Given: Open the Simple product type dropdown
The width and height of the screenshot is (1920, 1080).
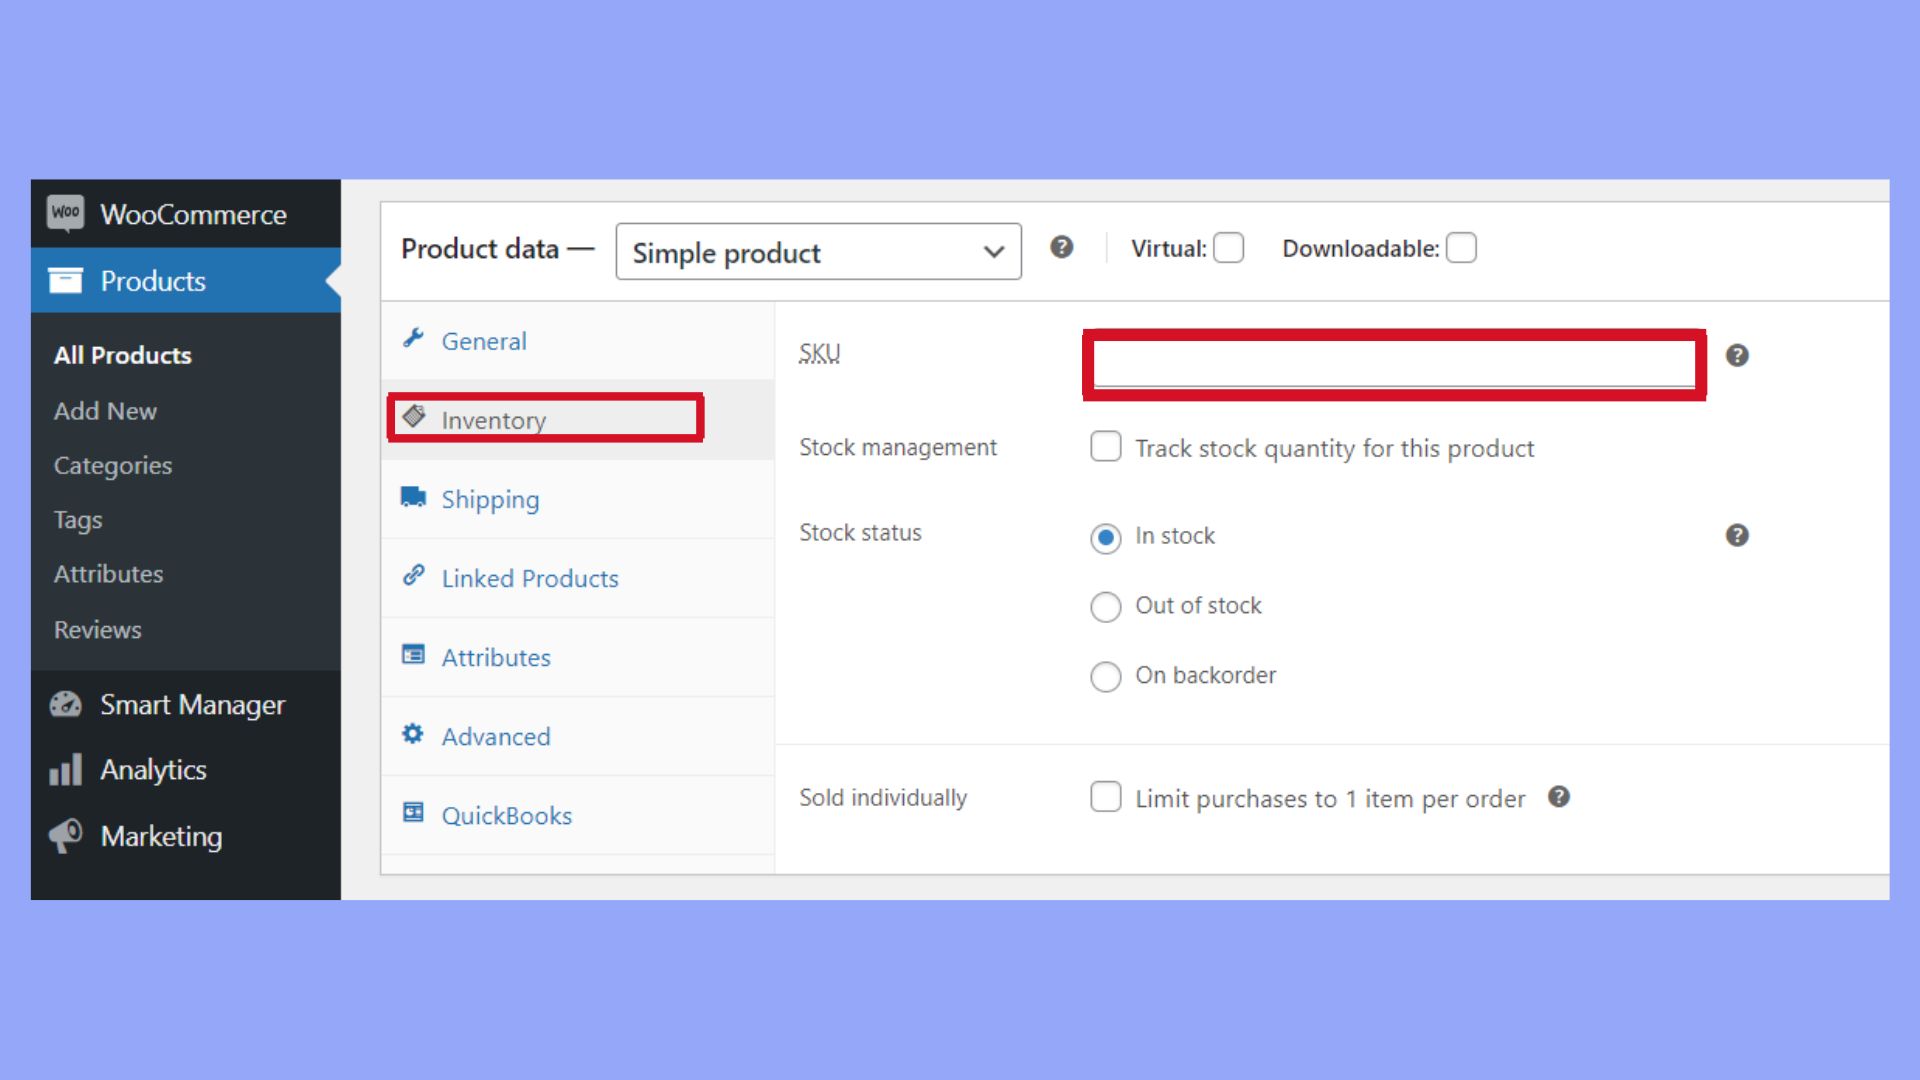Looking at the screenshot, I should [818, 252].
